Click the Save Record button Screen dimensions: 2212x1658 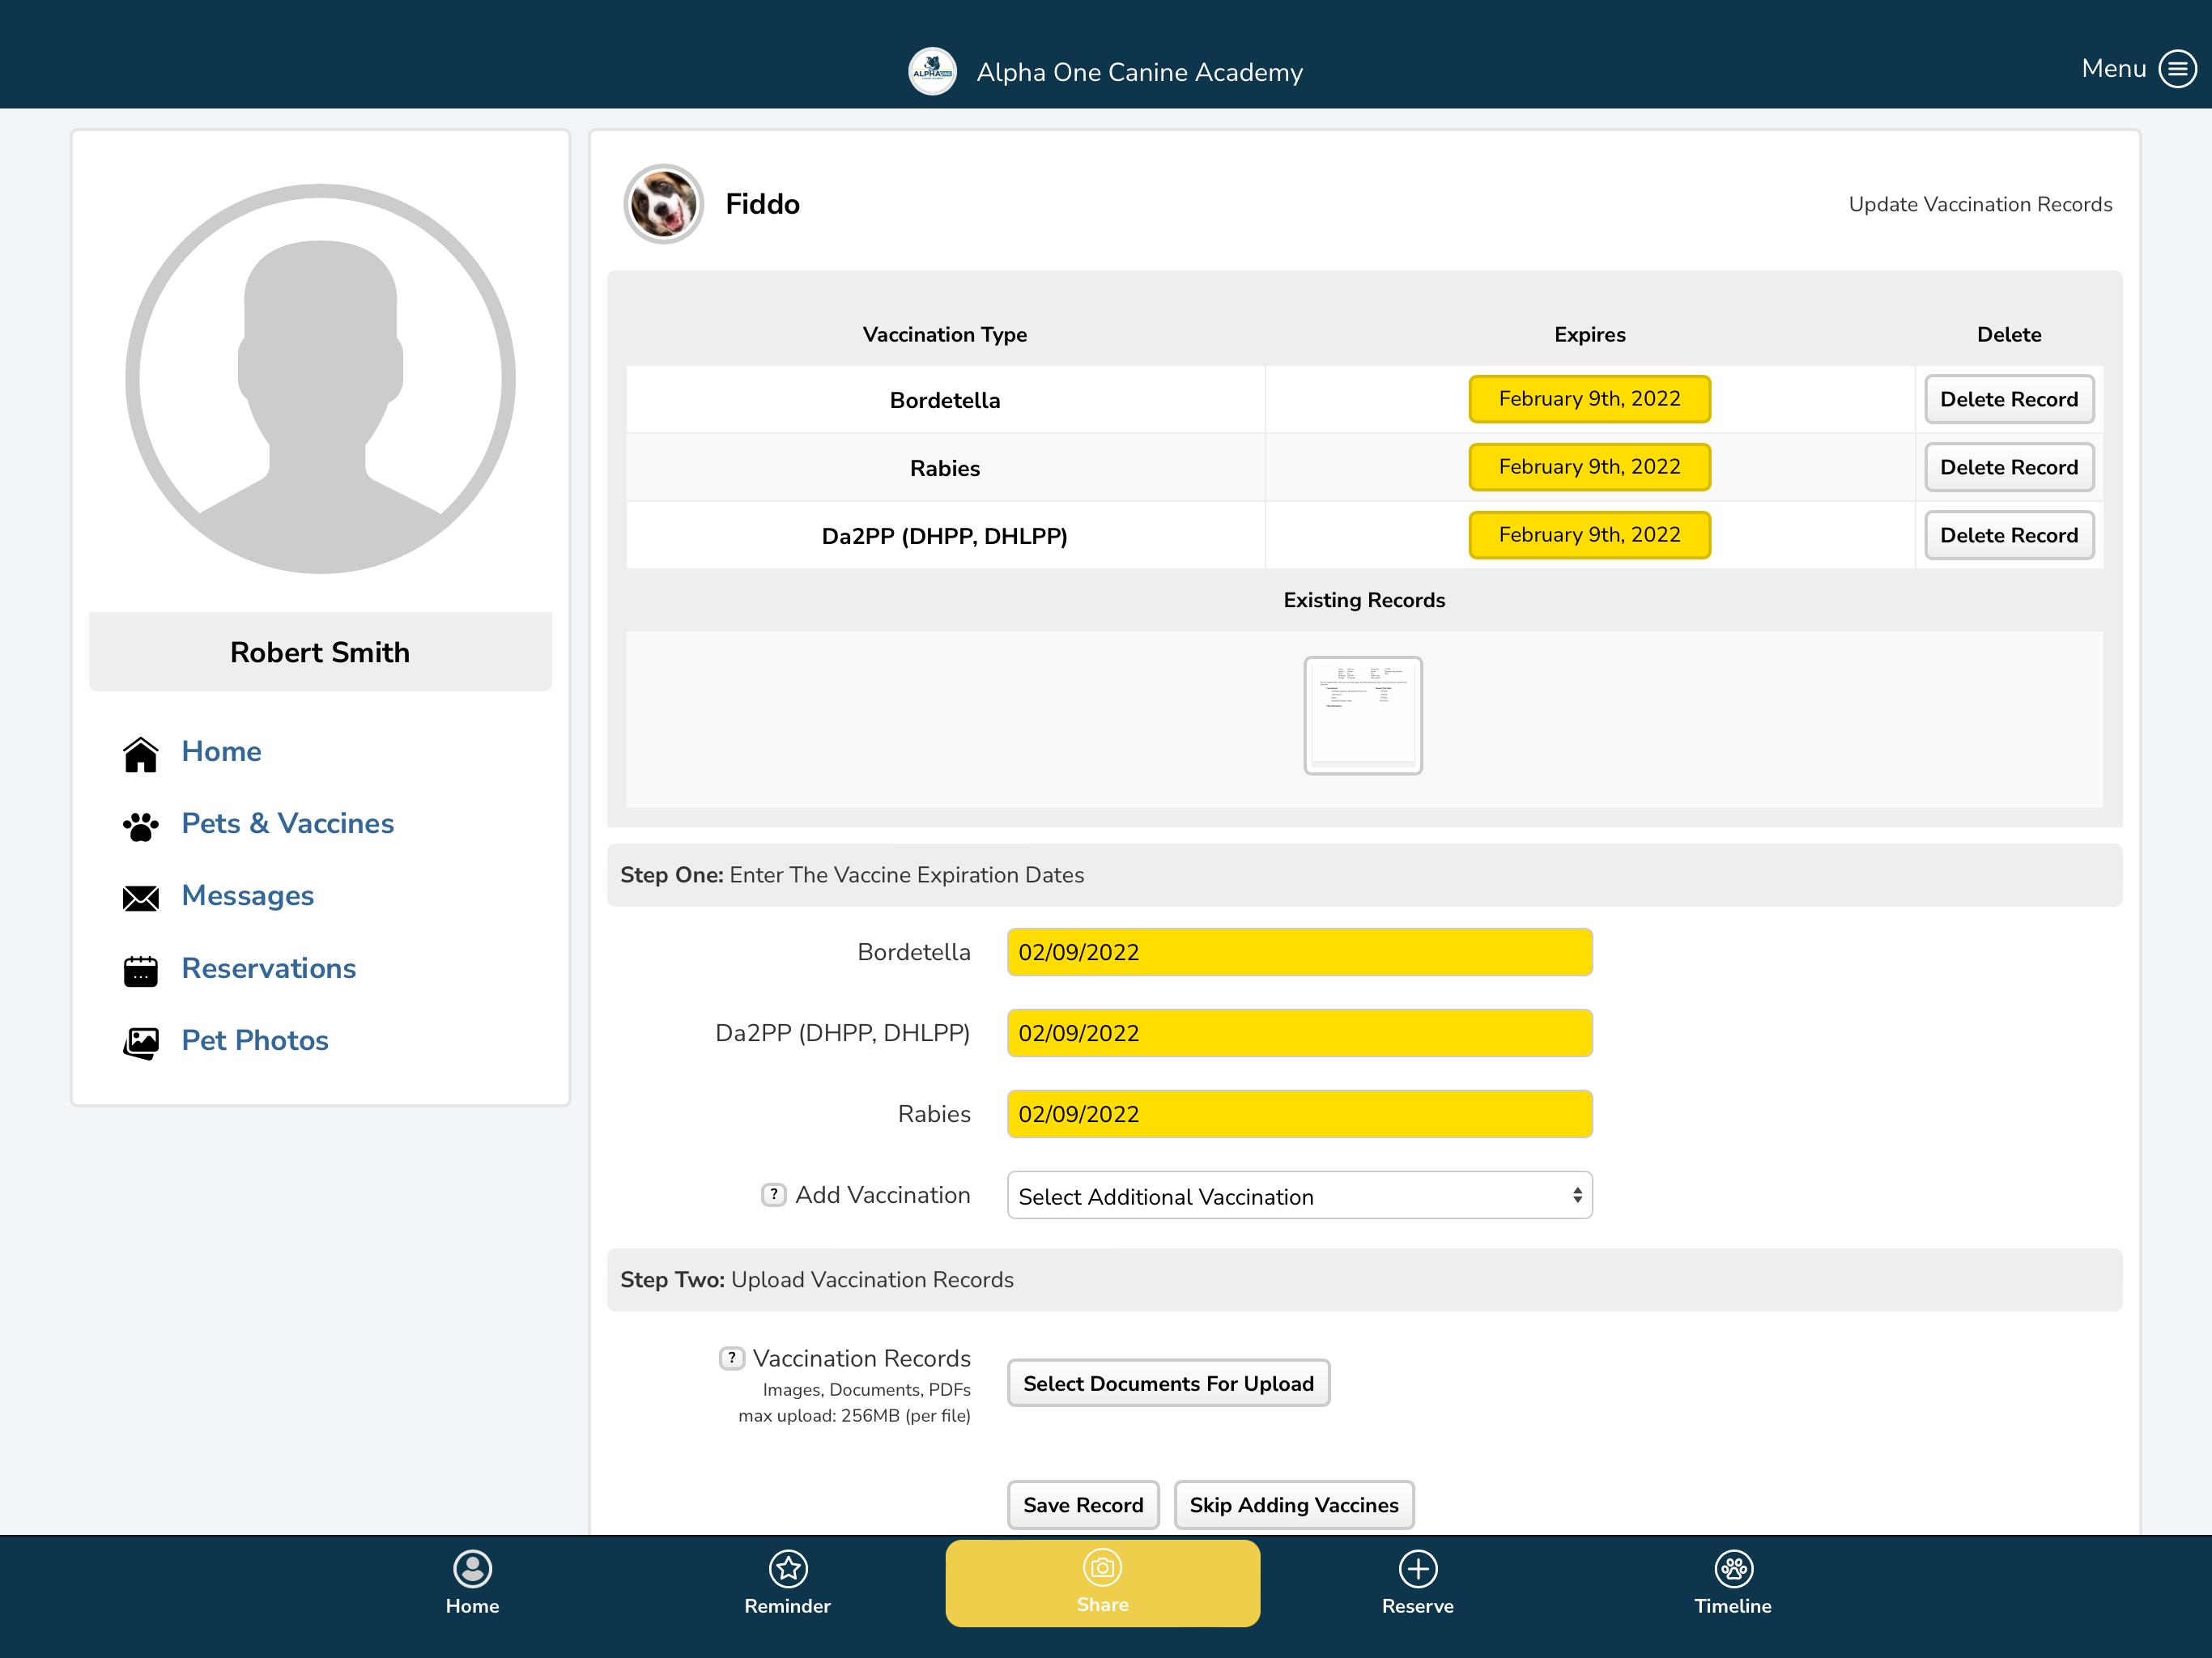1083,1506
